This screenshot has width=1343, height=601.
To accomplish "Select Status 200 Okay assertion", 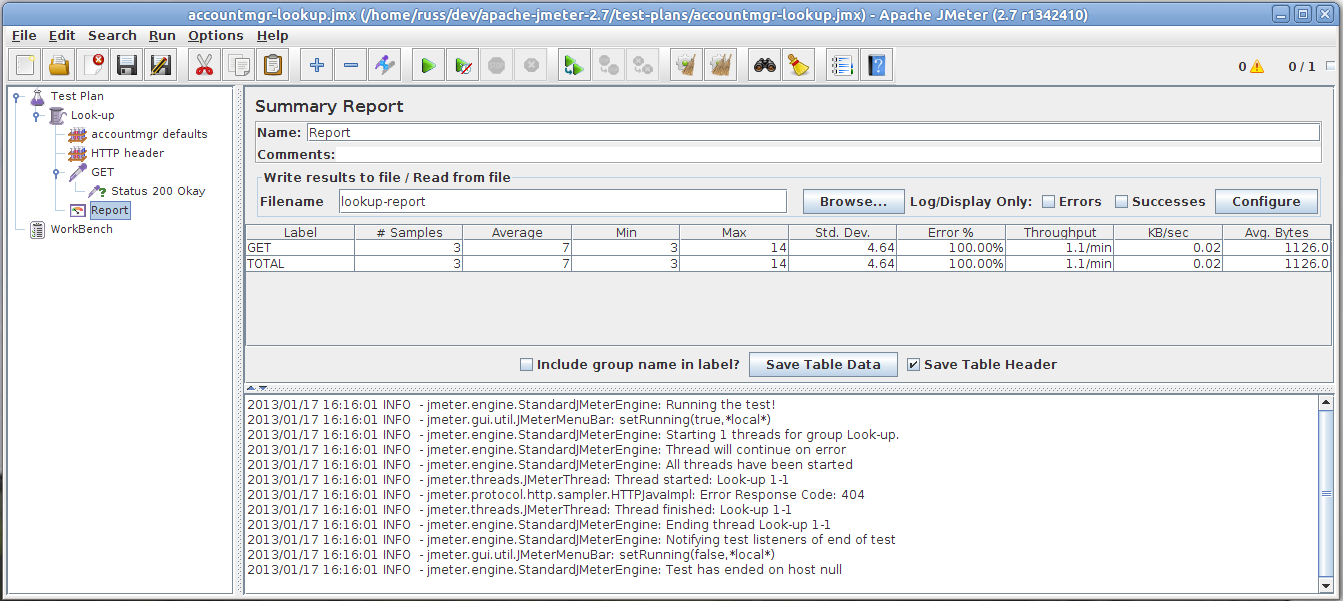I will click(158, 192).
